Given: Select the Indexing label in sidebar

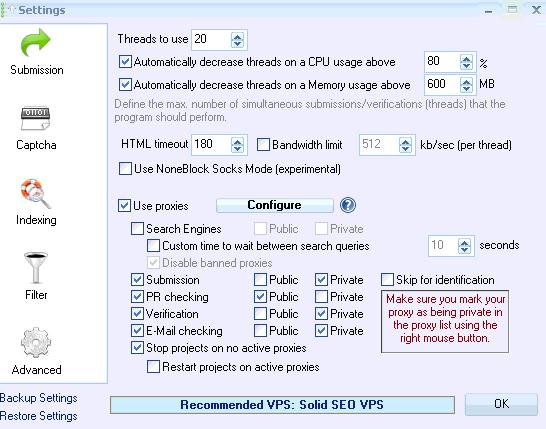Looking at the screenshot, I should tap(36, 220).
